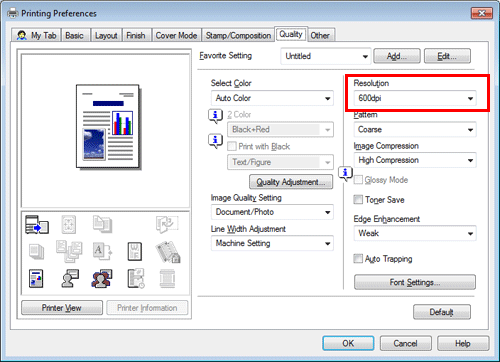Image resolution: width=500 pixels, height=362 pixels.
Task: Click the single gray user with card icon
Action: (x=70, y=279)
